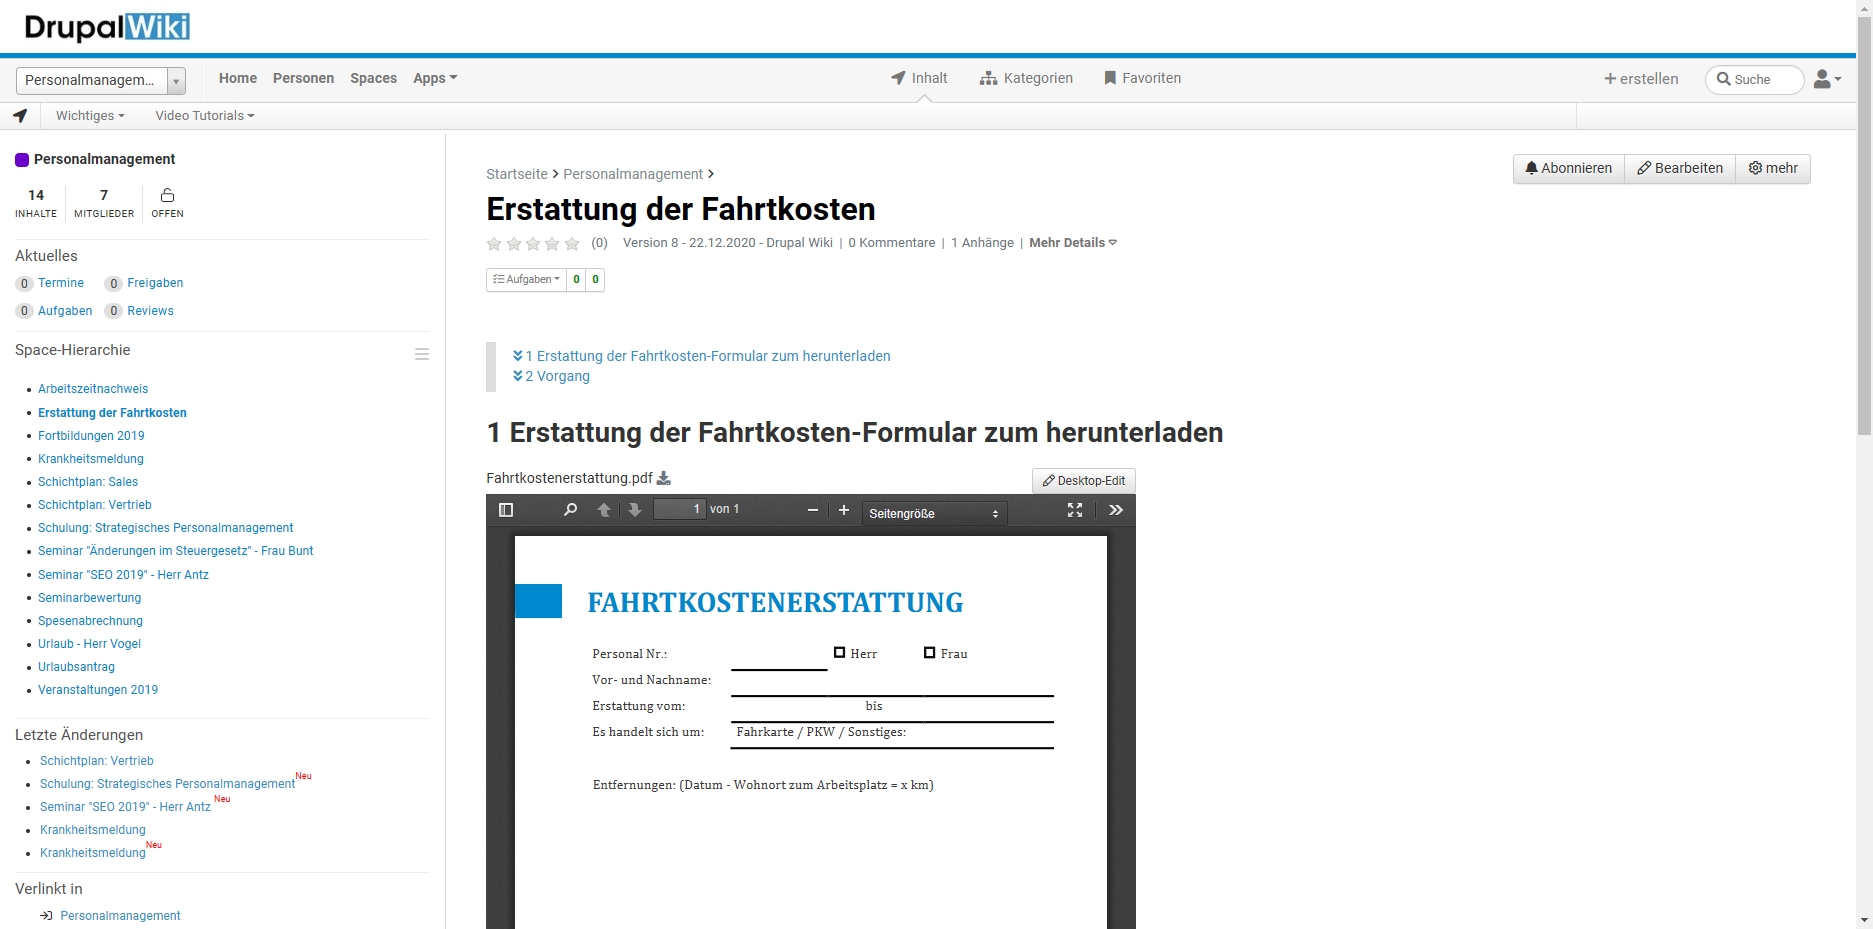This screenshot has width=1873, height=929.
Task: Open Schichtplan: Vertrieb in Letzte Änderungen
Action: pos(97,761)
